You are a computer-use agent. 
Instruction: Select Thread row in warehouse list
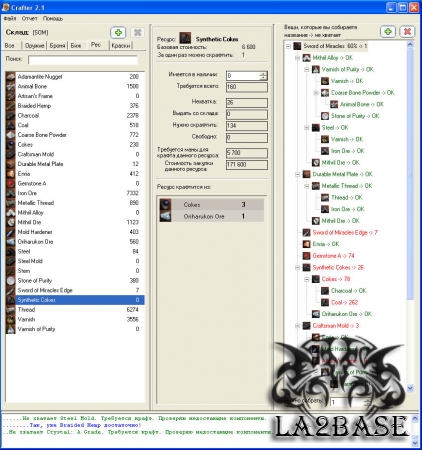click(x=75, y=310)
